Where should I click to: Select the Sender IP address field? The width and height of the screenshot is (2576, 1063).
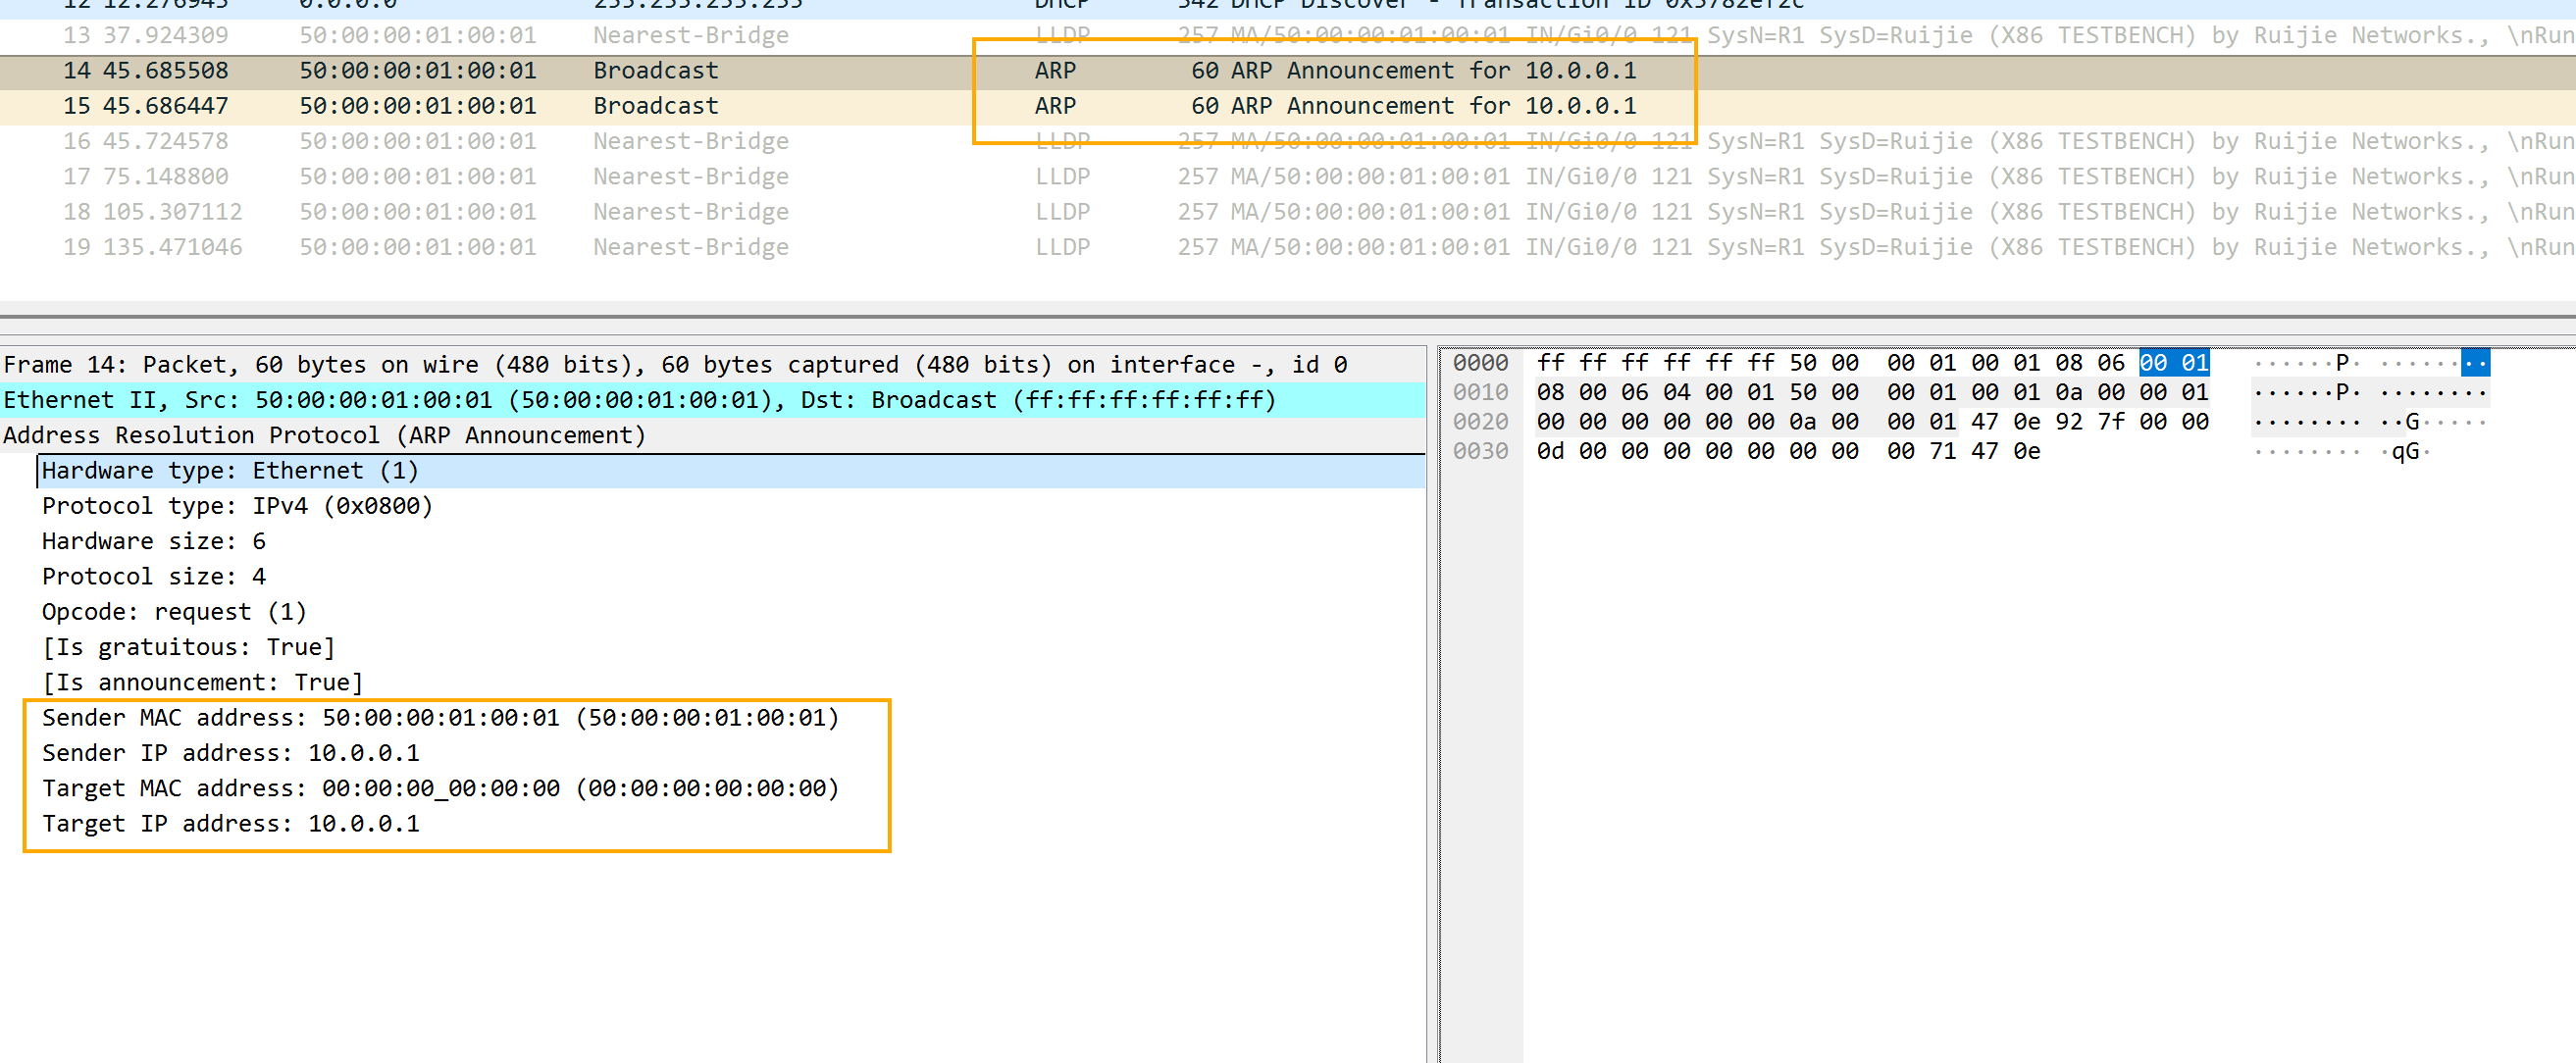(231, 753)
